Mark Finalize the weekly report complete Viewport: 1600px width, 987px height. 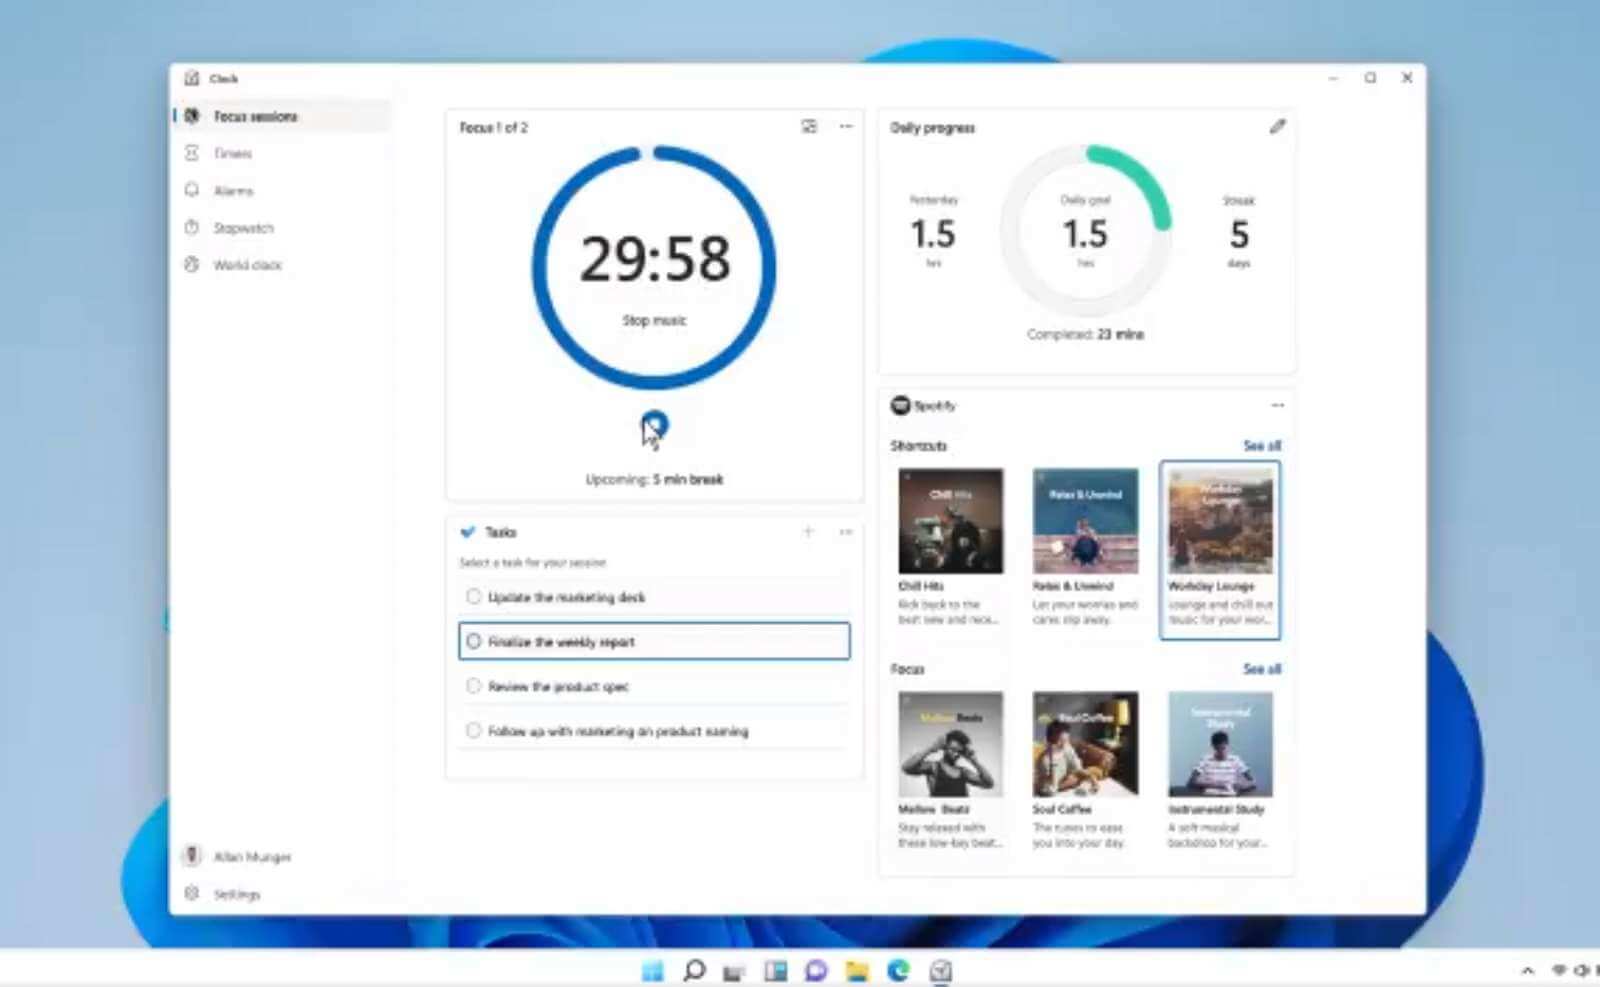point(474,642)
